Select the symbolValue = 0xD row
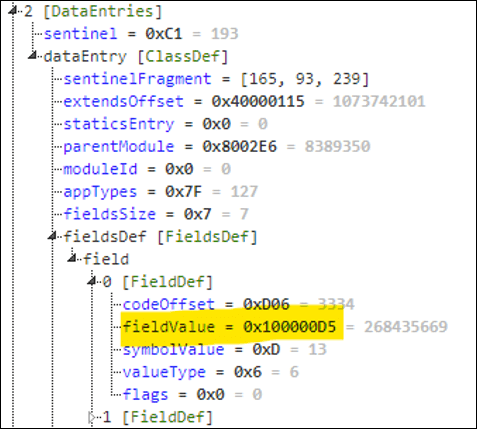The image size is (477, 429). pyautogui.click(x=225, y=349)
